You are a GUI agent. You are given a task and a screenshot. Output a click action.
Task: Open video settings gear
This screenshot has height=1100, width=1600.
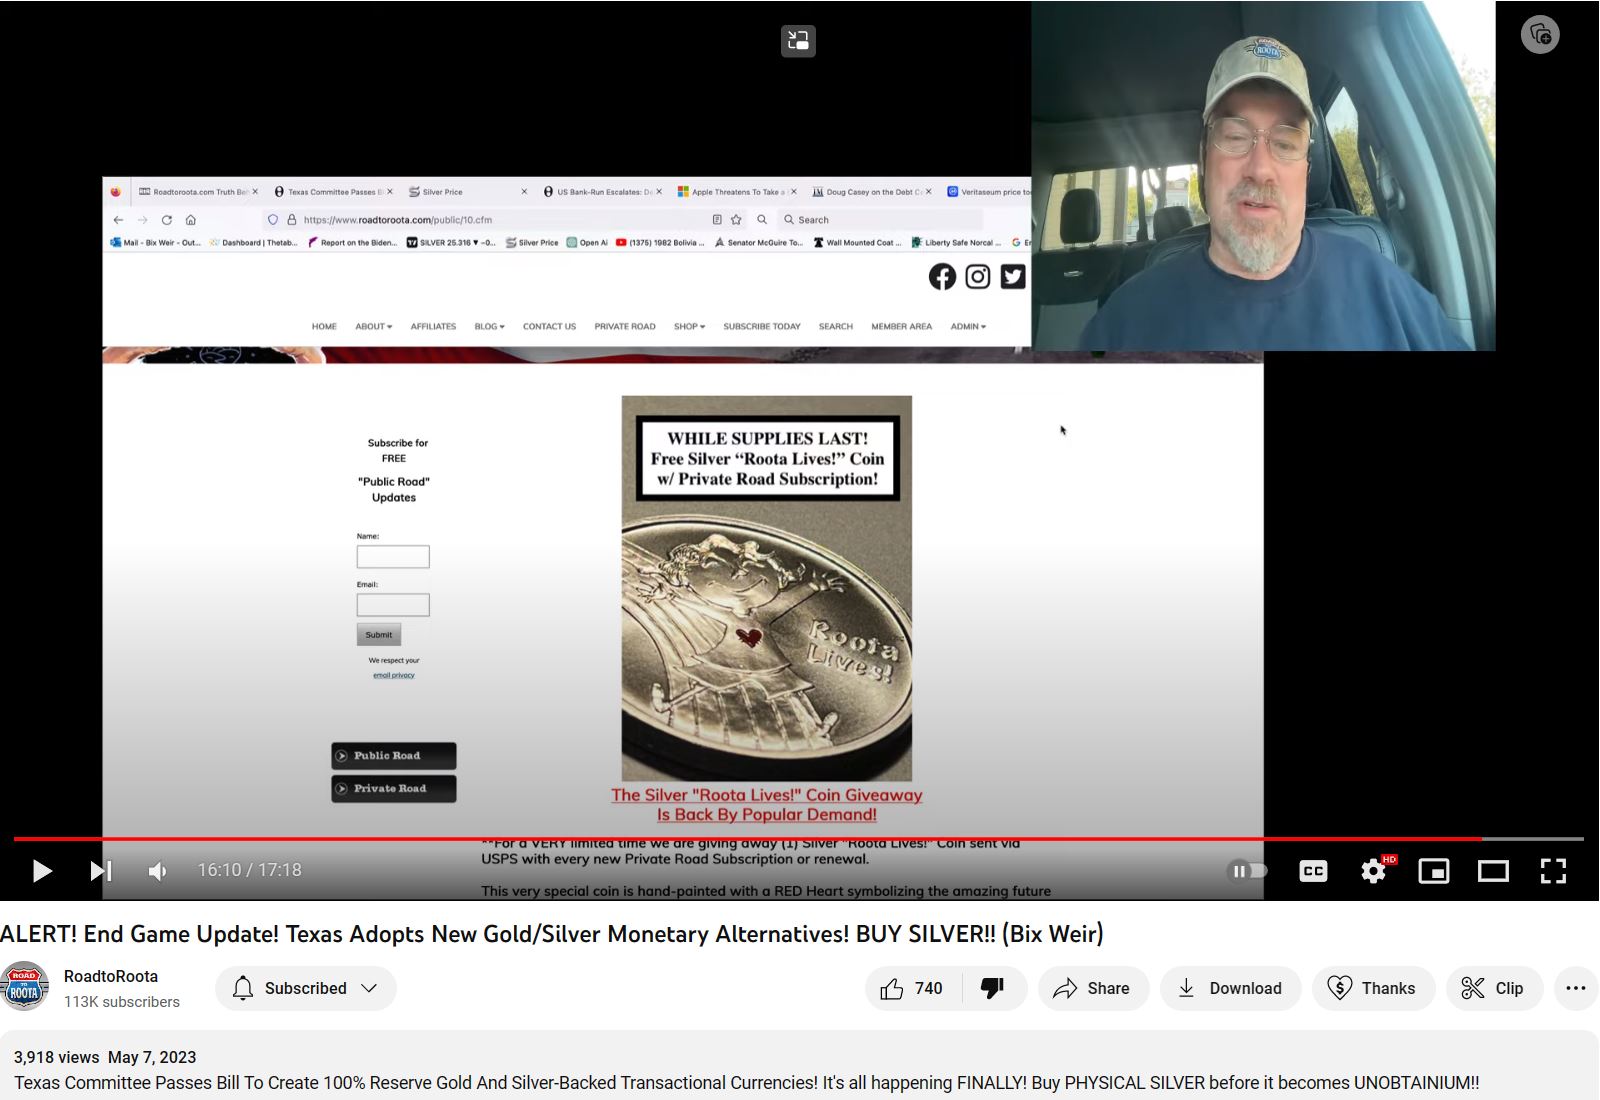tap(1374, 871)
